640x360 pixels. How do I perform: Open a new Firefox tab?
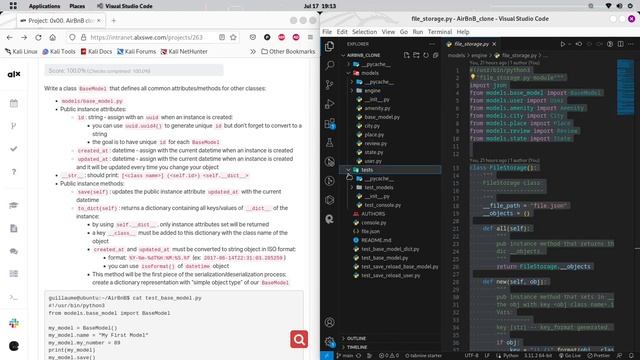113,20
